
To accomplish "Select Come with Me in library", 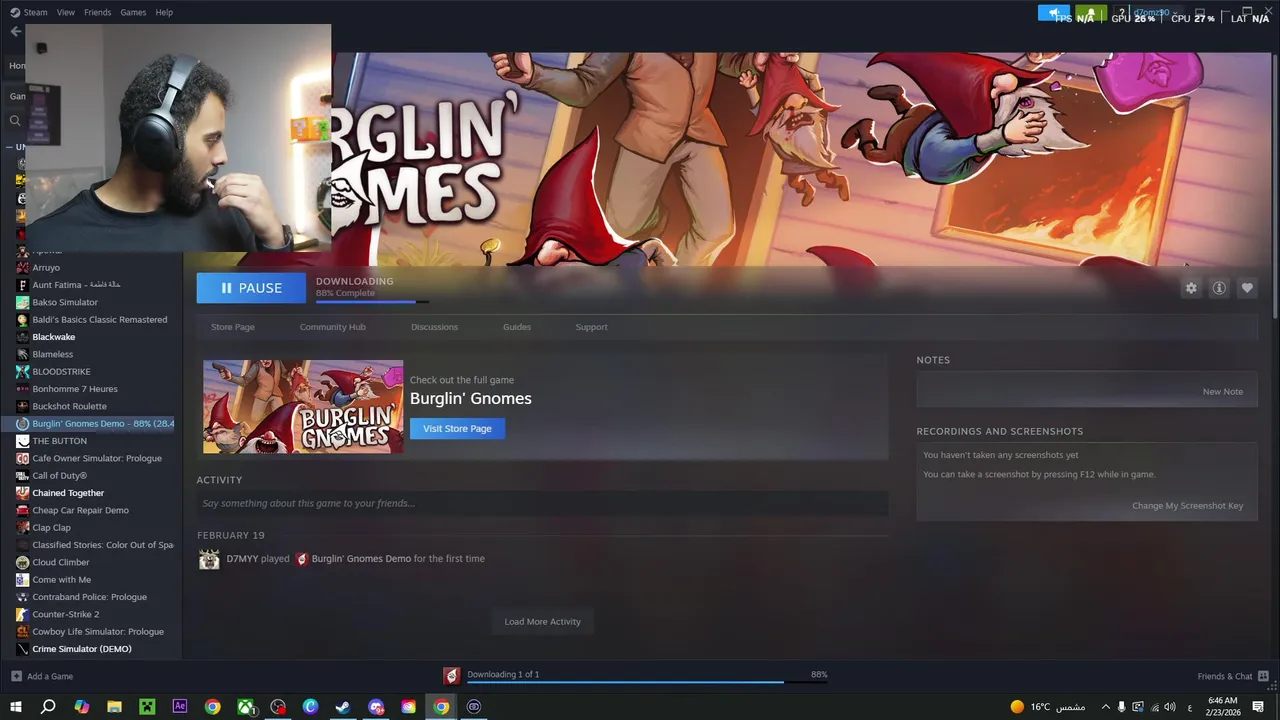I will coord(61,580).
